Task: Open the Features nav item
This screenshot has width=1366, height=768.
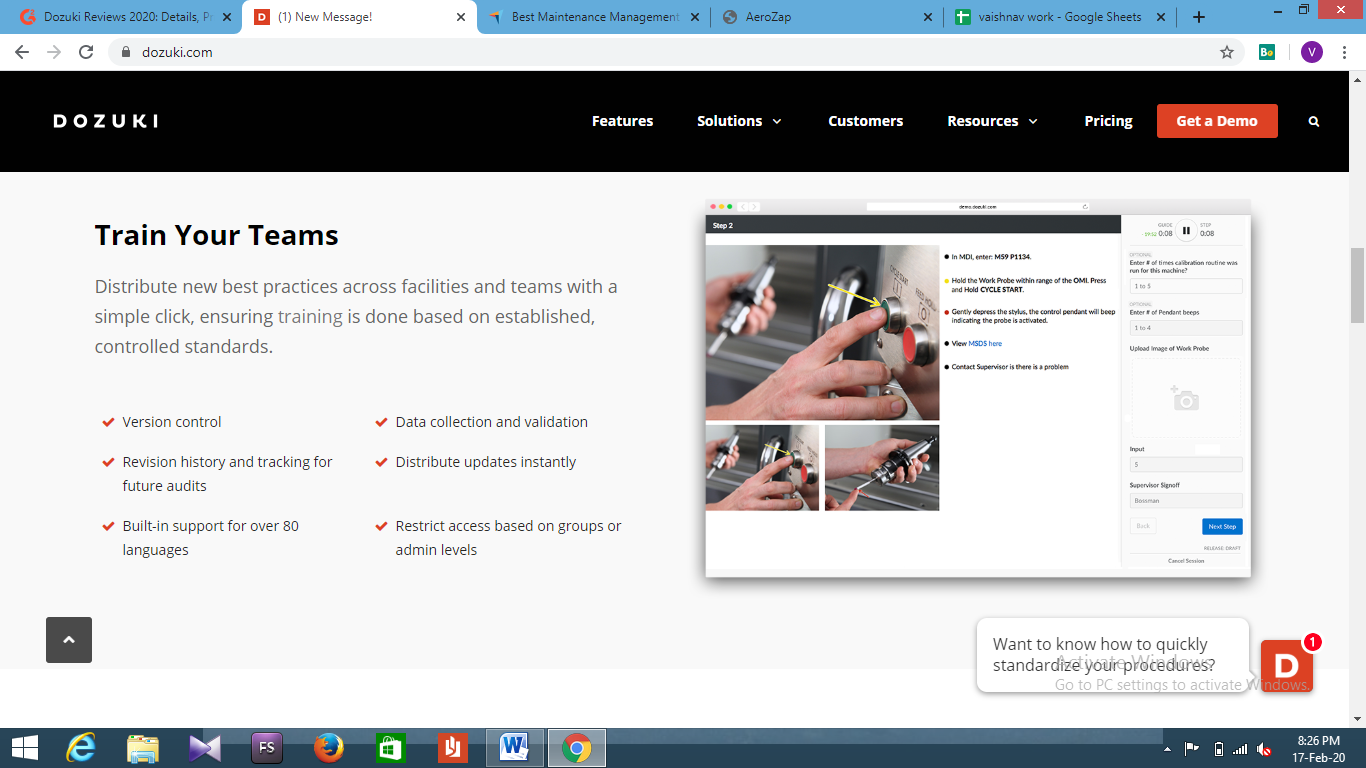Action: coord(622,121)
